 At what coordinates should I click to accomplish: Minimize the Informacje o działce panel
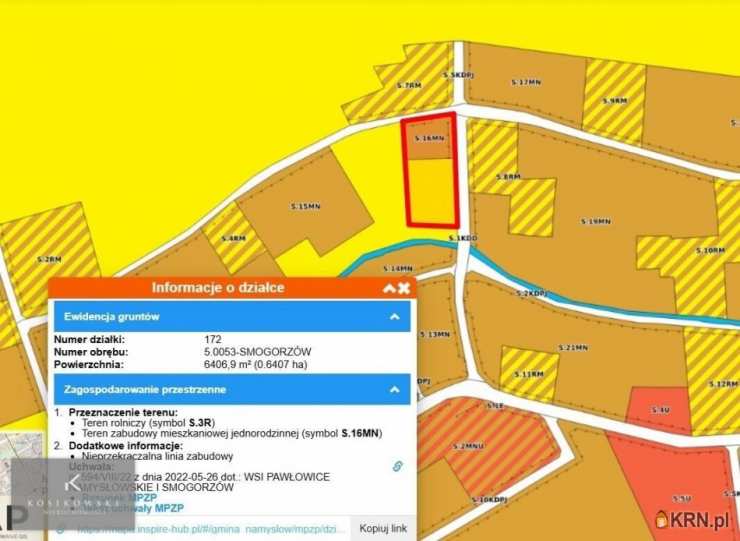[389, 288]
